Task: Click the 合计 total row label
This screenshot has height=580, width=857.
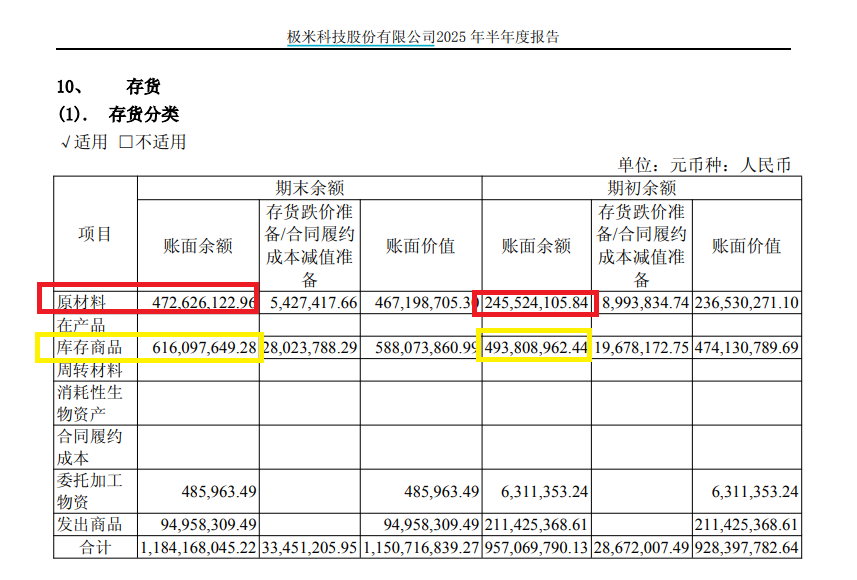Action: 95,547
